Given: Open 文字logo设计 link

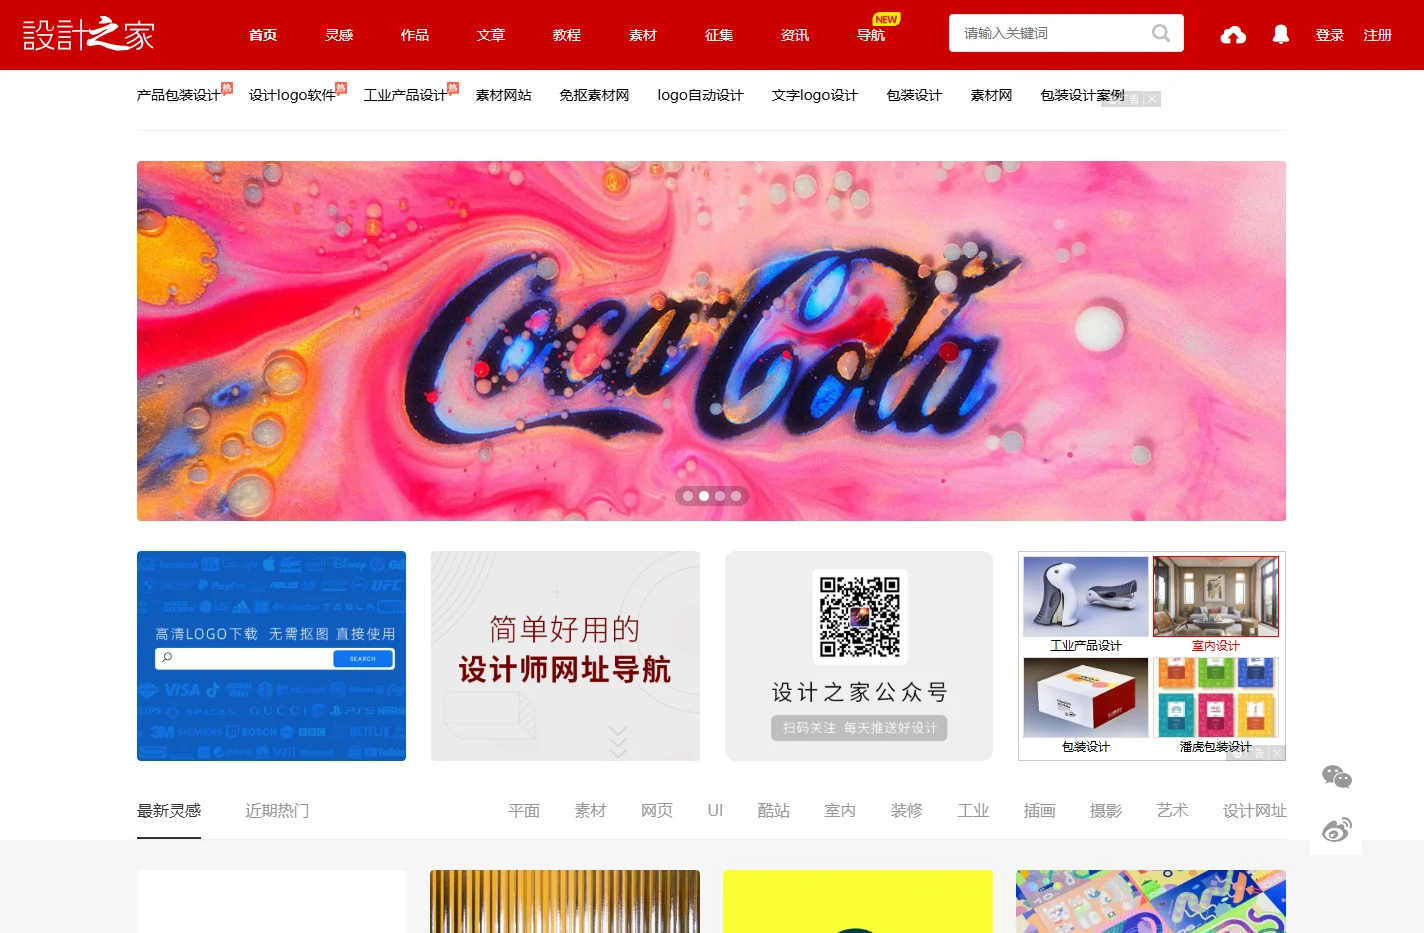Looking at the screenshot, I should pos(814,95).
